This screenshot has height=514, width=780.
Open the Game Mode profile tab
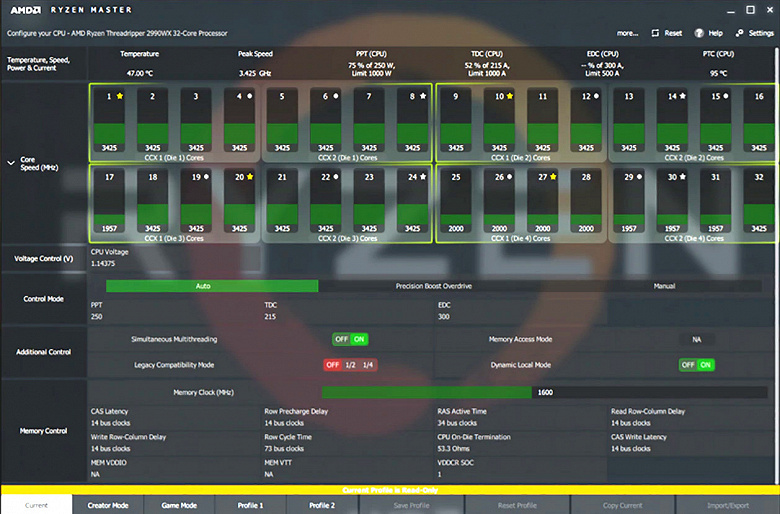pos(179,505)
